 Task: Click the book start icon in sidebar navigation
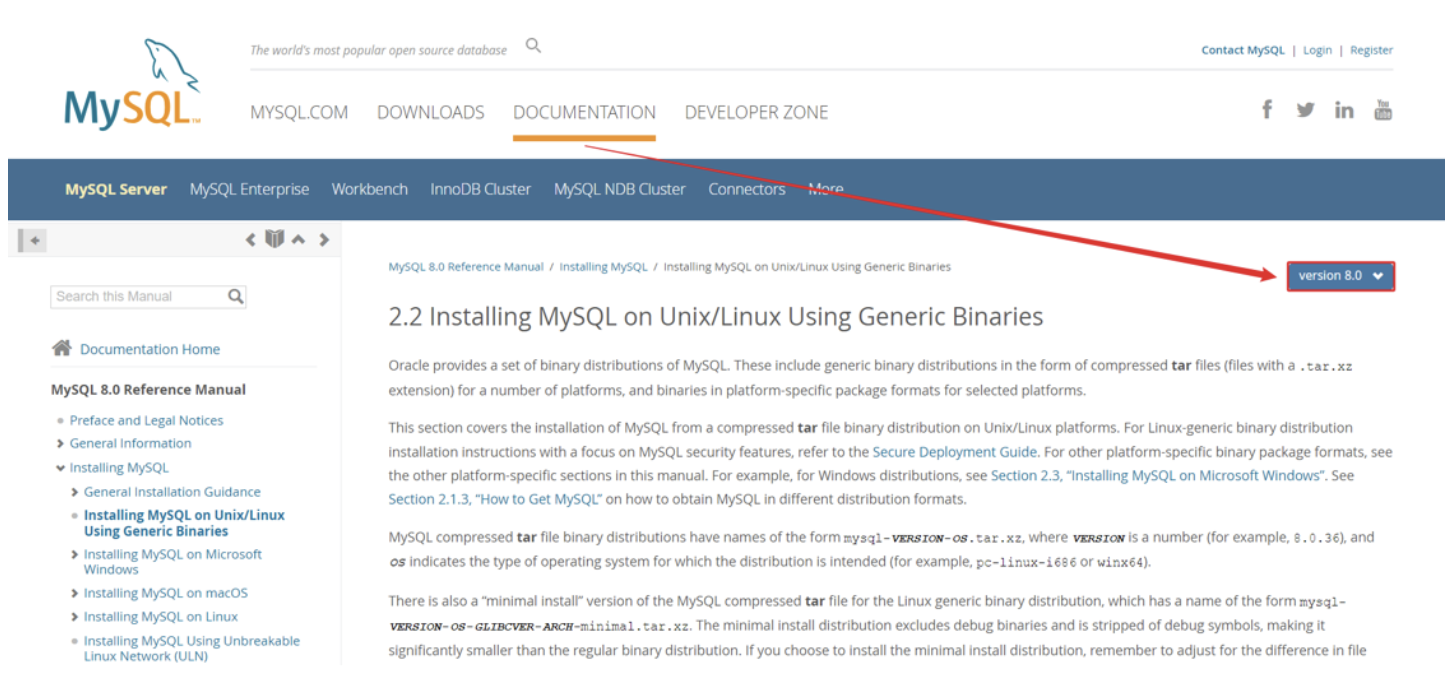(x=274, y=239)
